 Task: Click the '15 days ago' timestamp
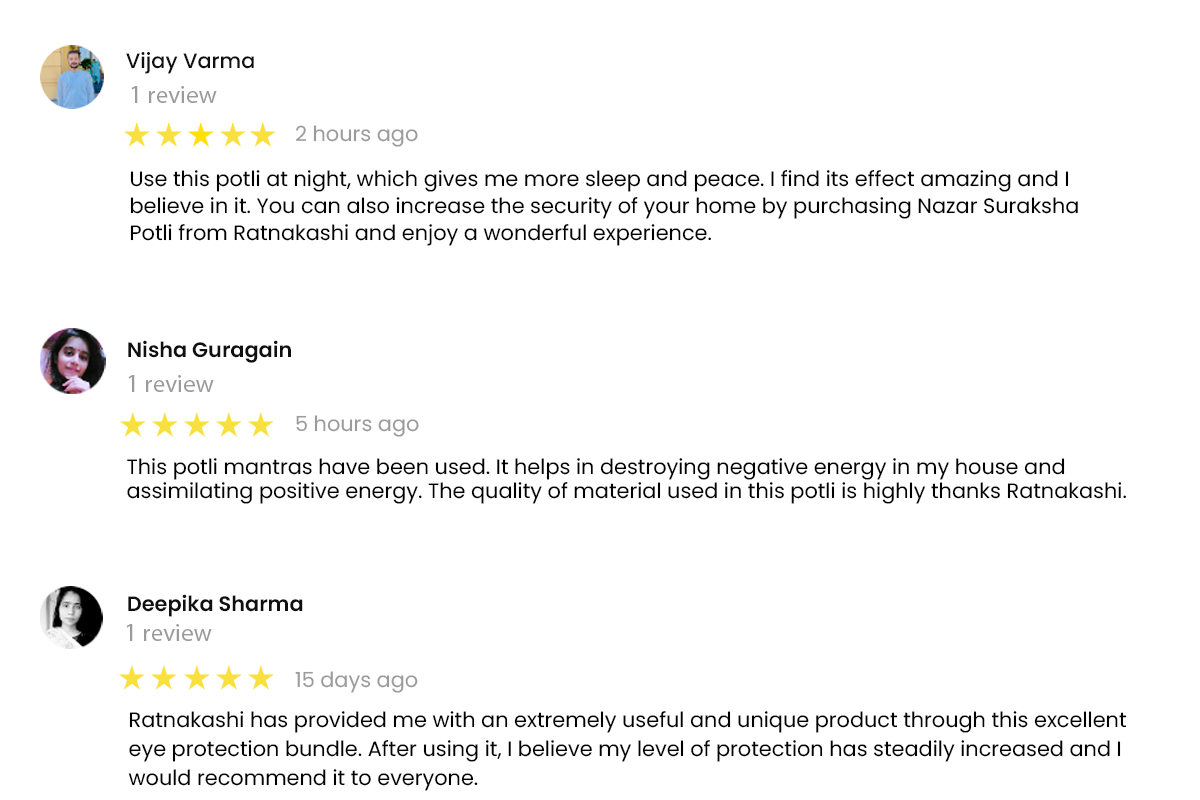(x=356, y=680)
